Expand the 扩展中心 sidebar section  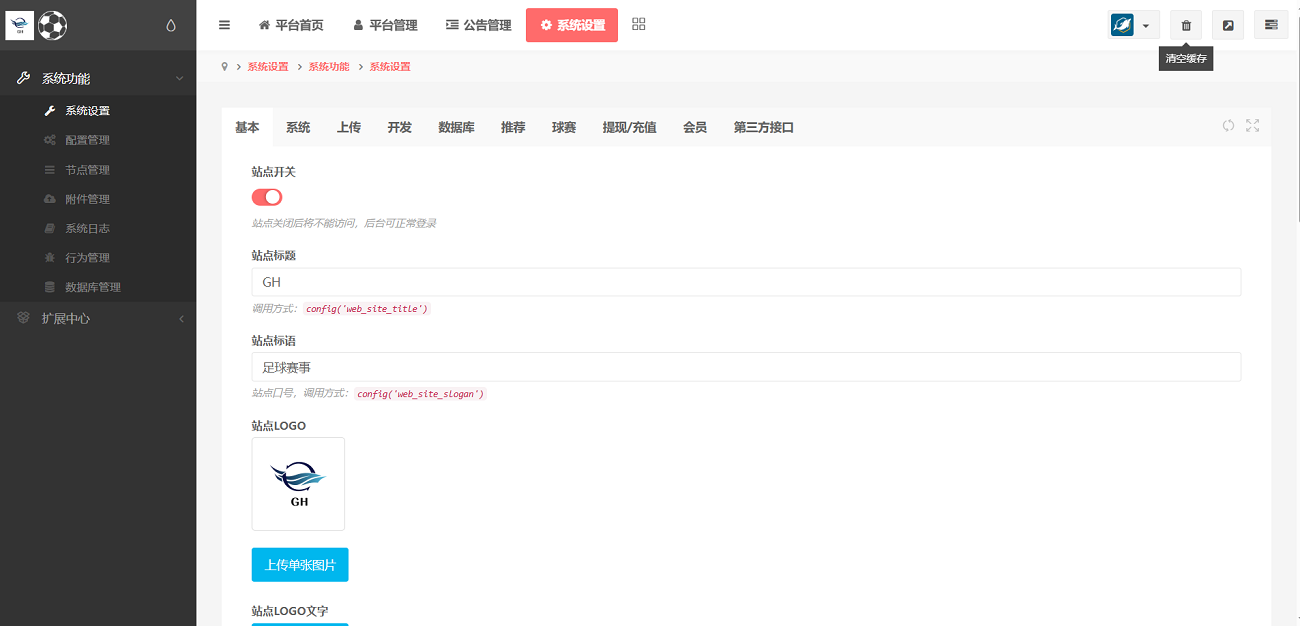click(x=98, y=318)
